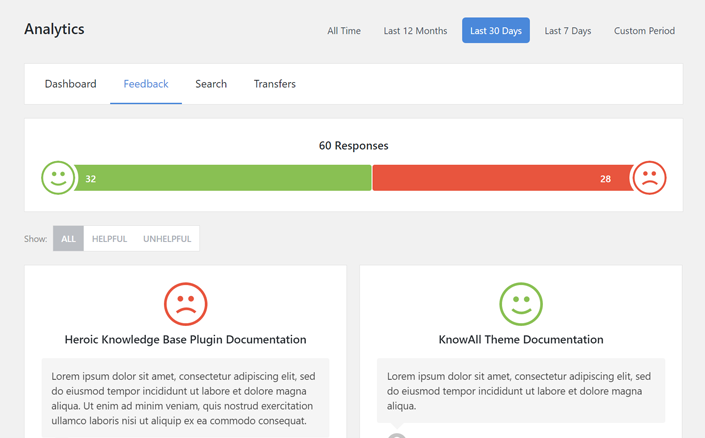Switch to the Feedback tab
This screenshot has width=705, height=438.
pyautogui.click(x=146, y=84)
